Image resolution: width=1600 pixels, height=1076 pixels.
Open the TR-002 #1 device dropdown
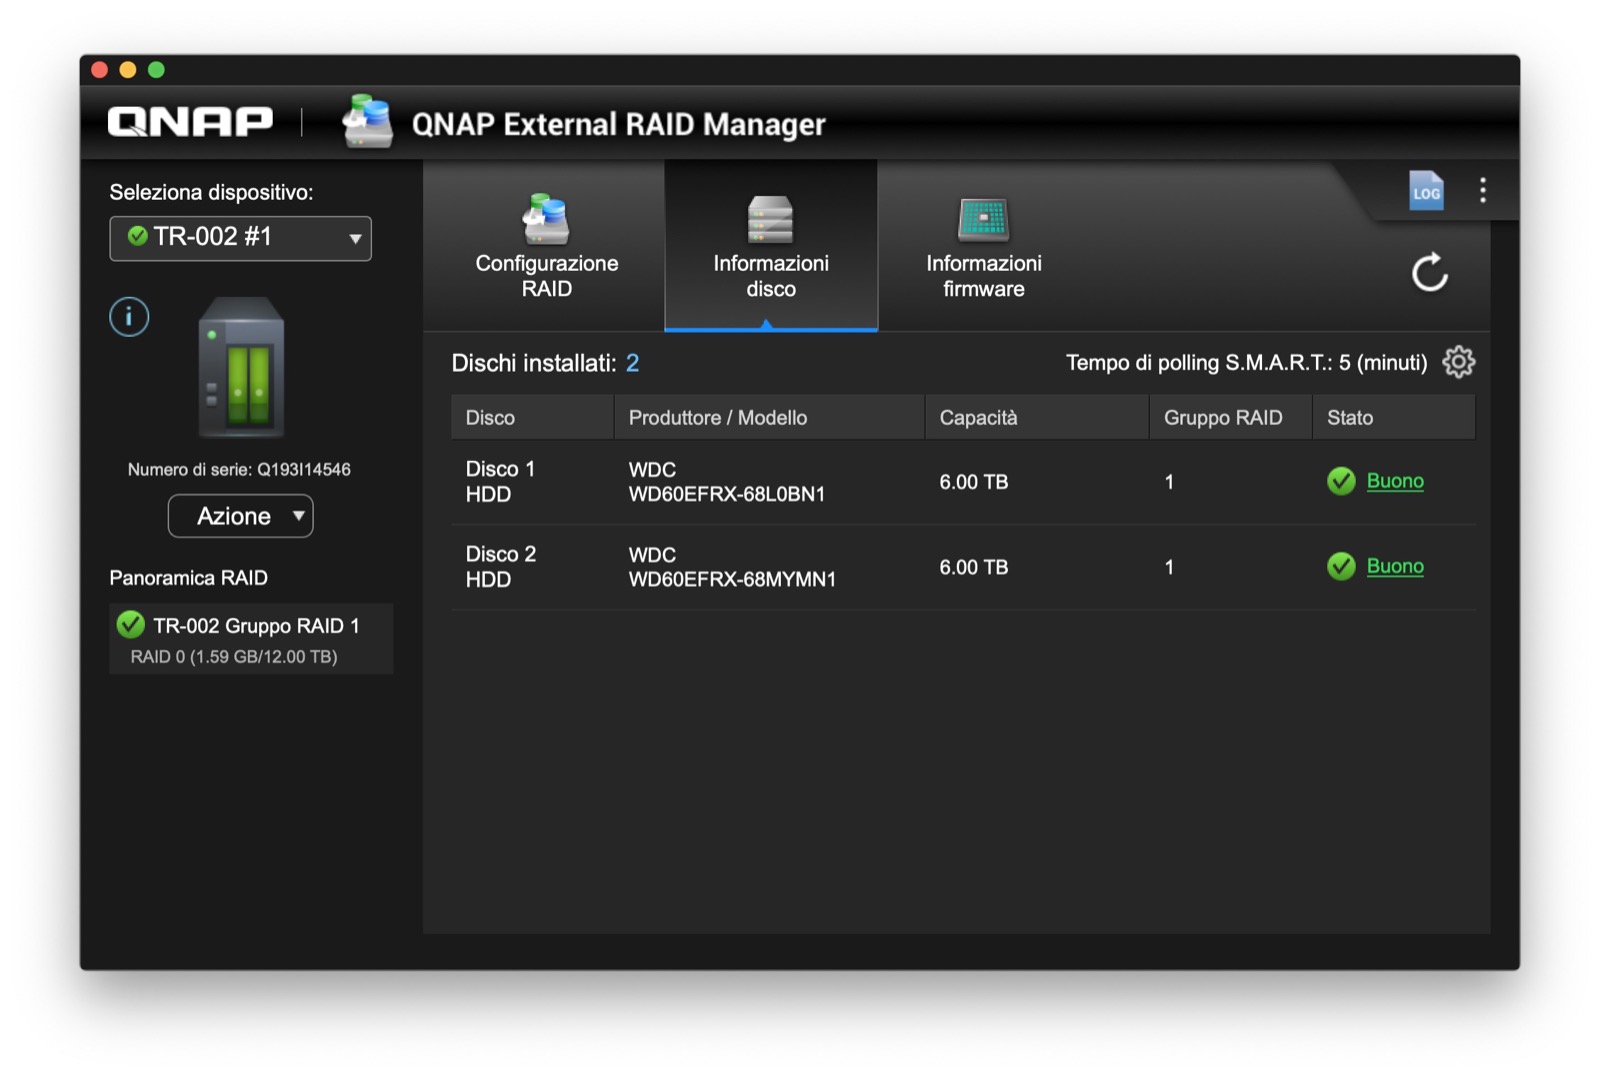click(x=240, y=238)
